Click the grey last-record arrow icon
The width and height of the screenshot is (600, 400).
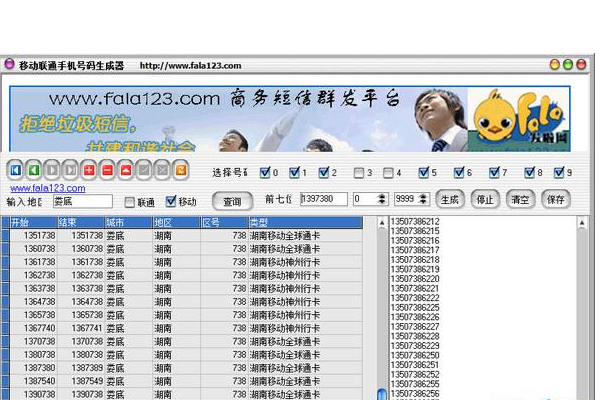[x=70, y=170]
